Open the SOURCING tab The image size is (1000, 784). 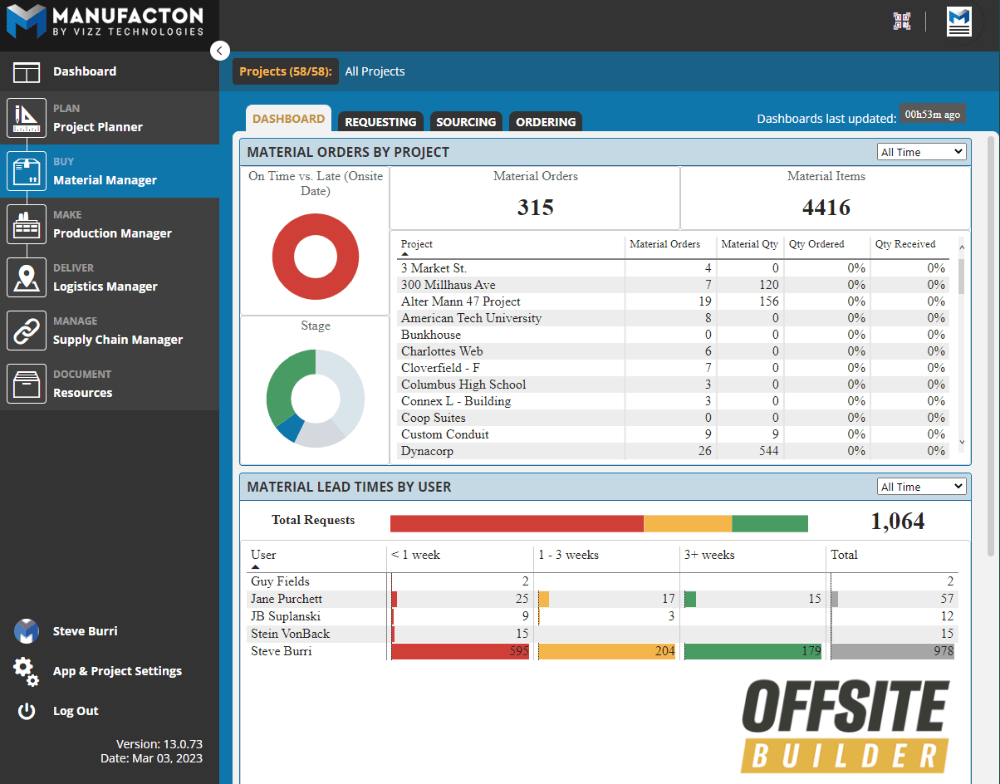click(x=466, y=121)
